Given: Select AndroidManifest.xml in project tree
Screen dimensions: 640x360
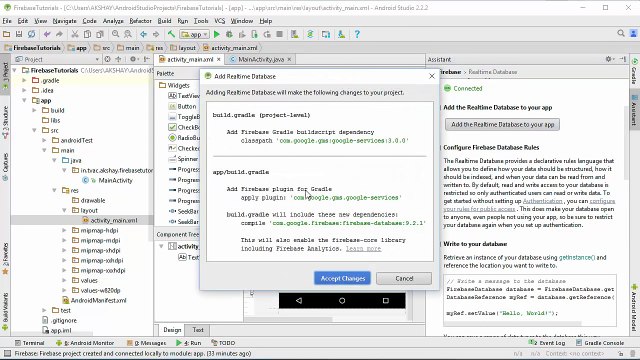Looking at the screenshot, I should 98,300.
